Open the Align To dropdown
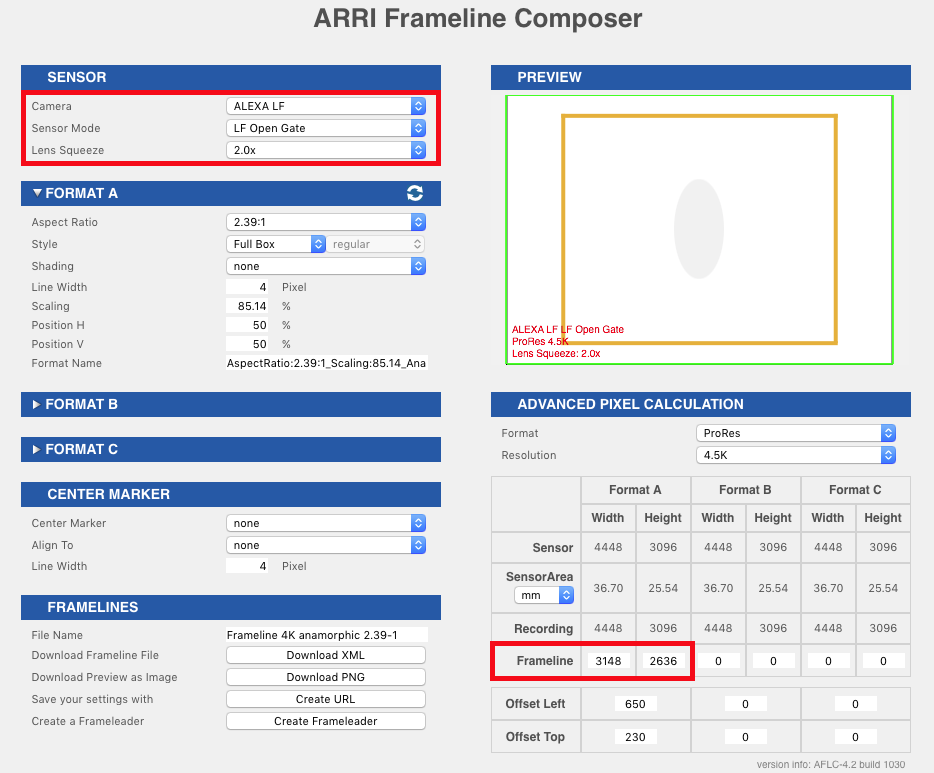This screenshot has height=773, width=934. pos(326,545)
